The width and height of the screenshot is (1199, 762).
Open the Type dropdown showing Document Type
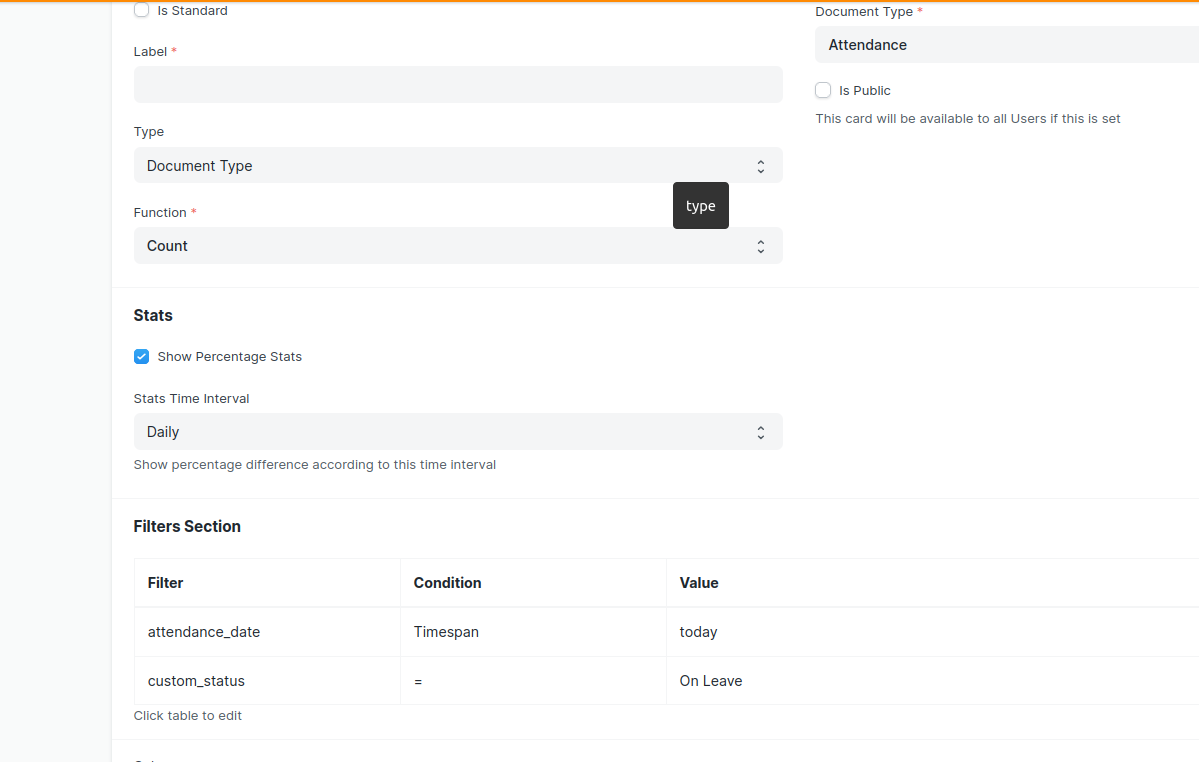pyautogui.click(x=458, y=165)
